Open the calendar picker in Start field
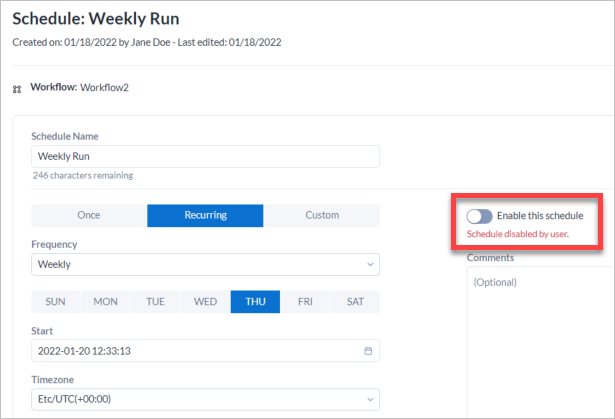Image resolution: width=615 pixels, height=419 pixels. click(x=368, y=351)
